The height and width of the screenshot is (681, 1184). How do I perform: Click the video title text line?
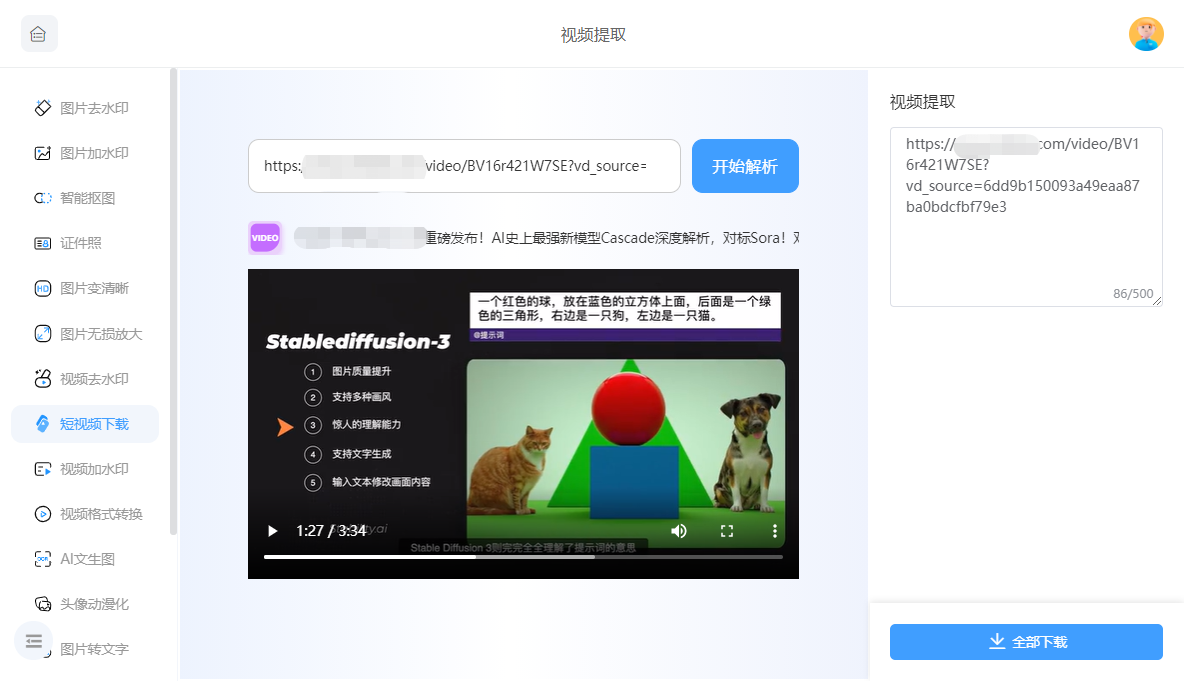(547, 238)
